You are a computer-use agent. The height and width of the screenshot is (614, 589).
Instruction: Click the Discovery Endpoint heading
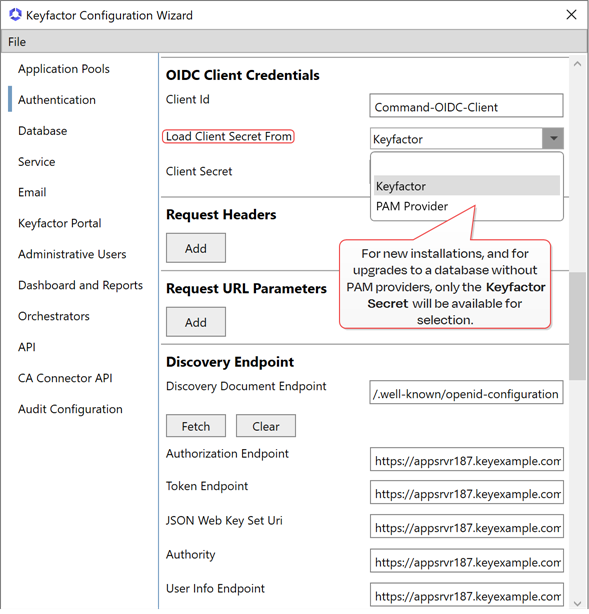pyautogui.click(x=230, y=362)
